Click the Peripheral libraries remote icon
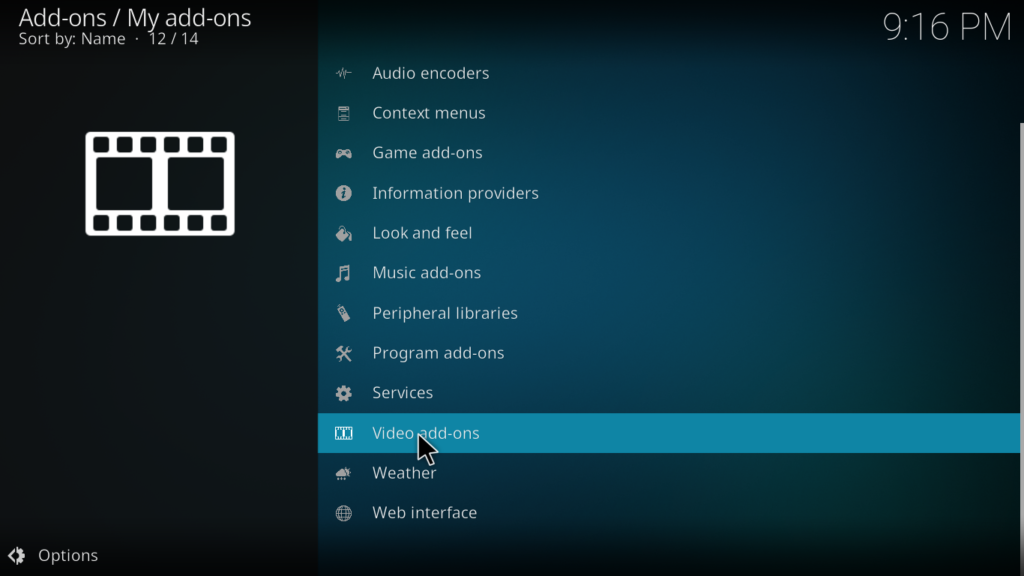Viewport: 1024px width, 576px height. 344,313
